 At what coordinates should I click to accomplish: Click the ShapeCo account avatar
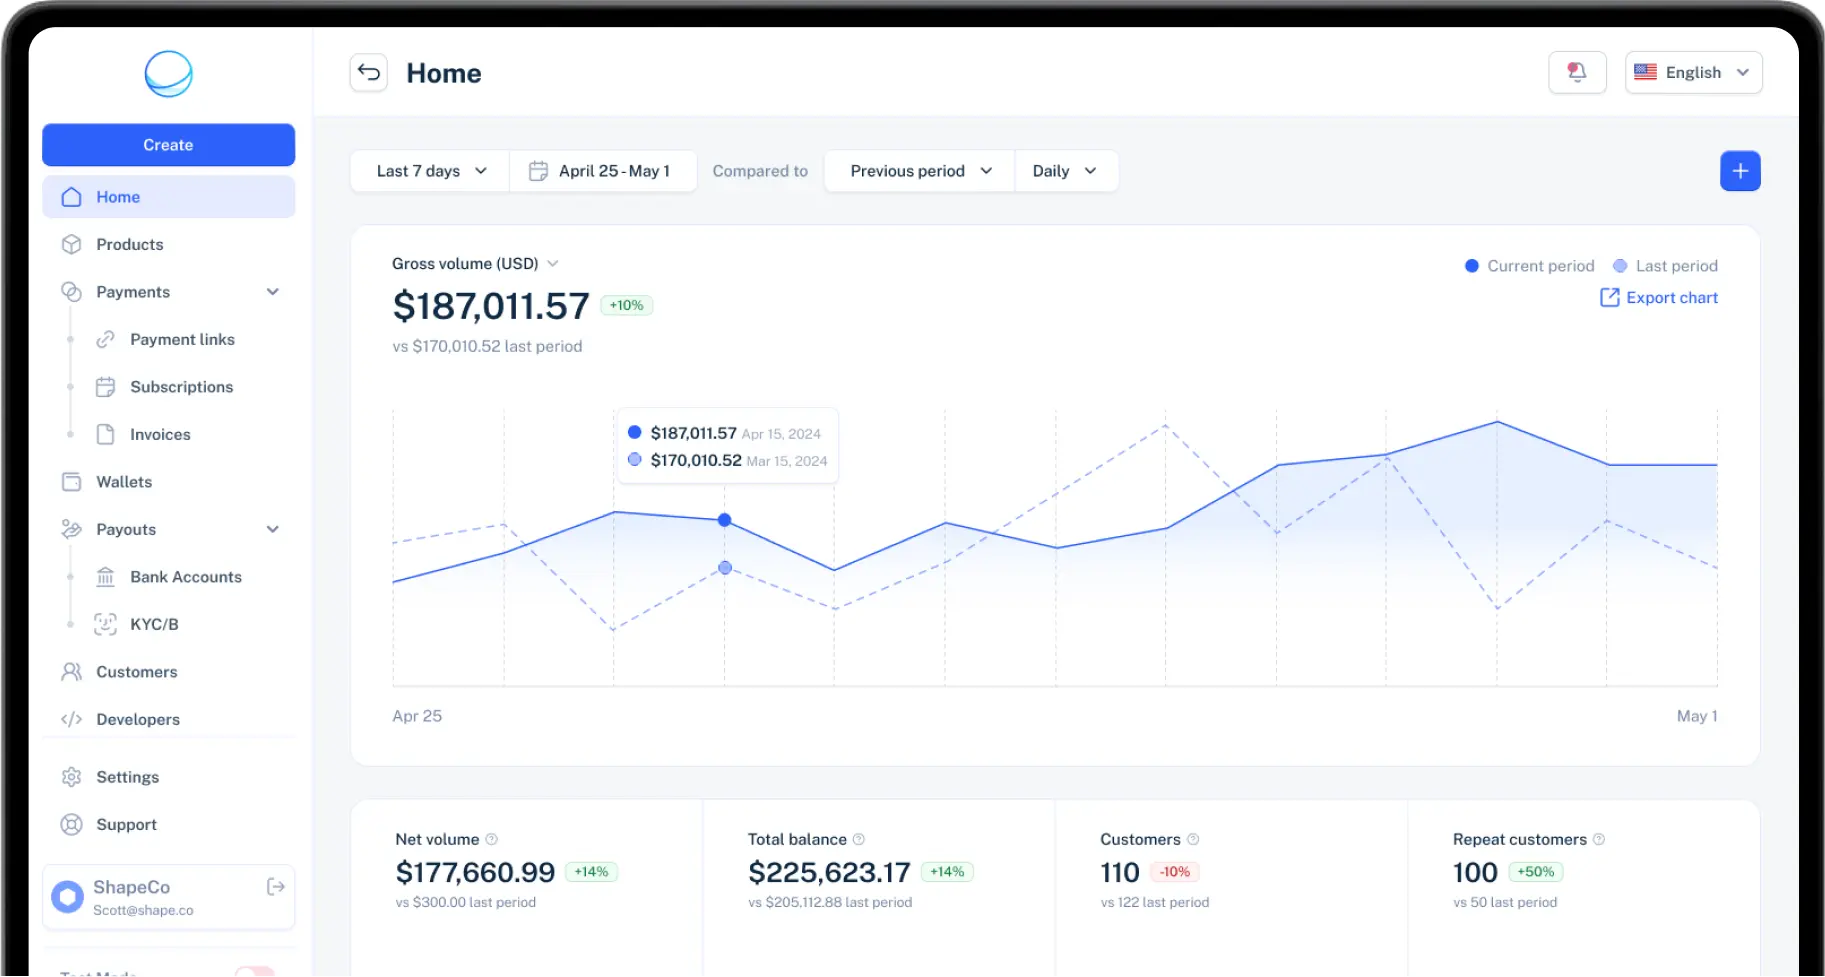click(68, 897)
